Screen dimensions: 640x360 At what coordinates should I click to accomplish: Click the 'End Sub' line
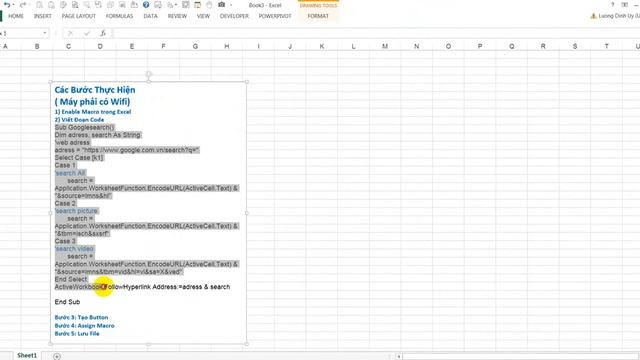(x=67, y=302)
